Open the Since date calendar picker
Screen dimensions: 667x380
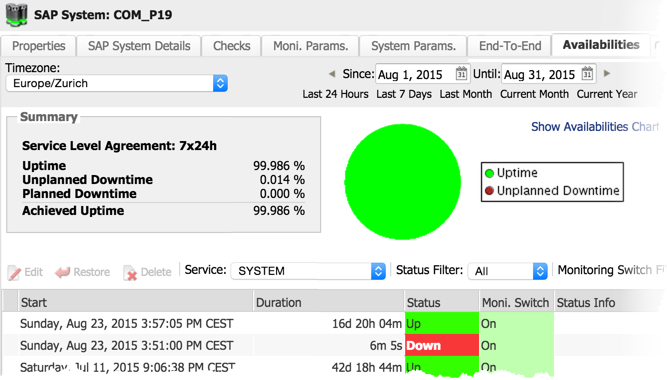click(462, 74)
